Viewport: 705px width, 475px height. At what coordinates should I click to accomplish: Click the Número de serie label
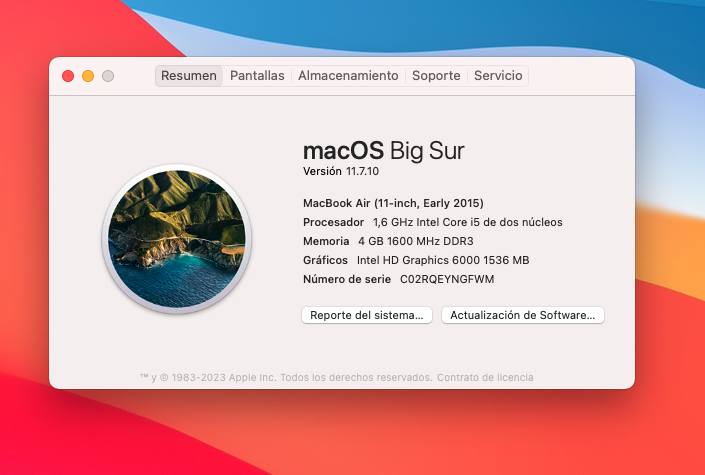(x=347, y=279)
